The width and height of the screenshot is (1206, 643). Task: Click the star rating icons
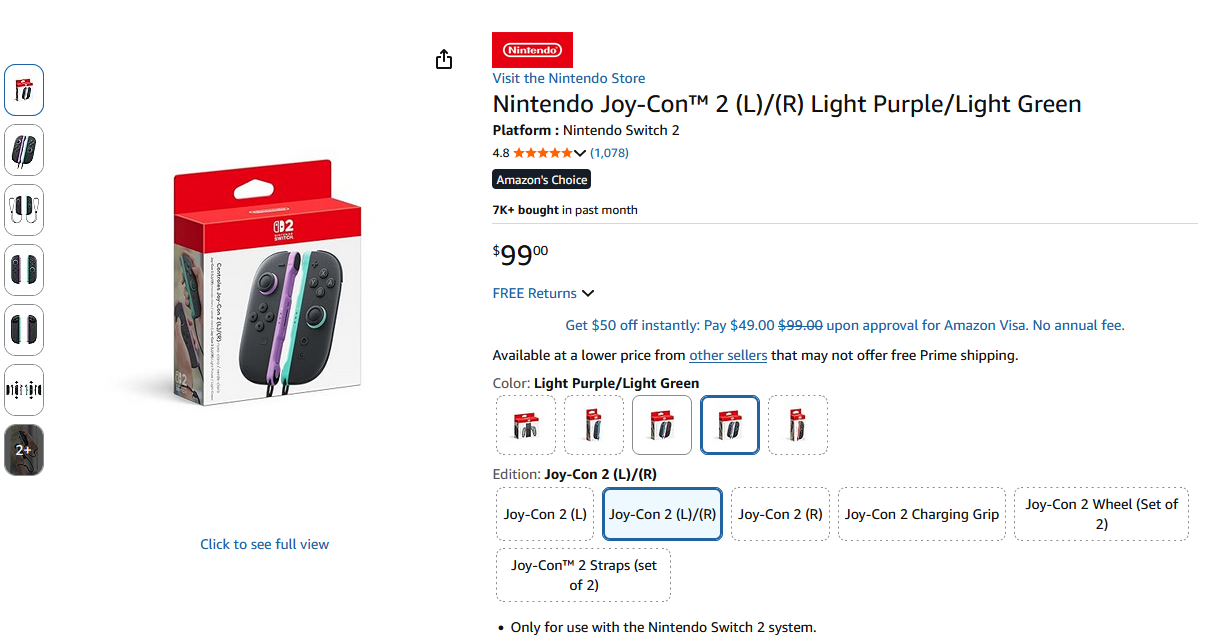pos(543,153)
